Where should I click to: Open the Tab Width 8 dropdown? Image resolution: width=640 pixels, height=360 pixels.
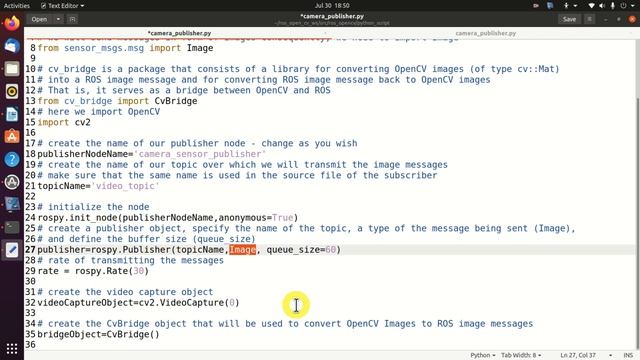pyautogui.click(x=521, y=355)
